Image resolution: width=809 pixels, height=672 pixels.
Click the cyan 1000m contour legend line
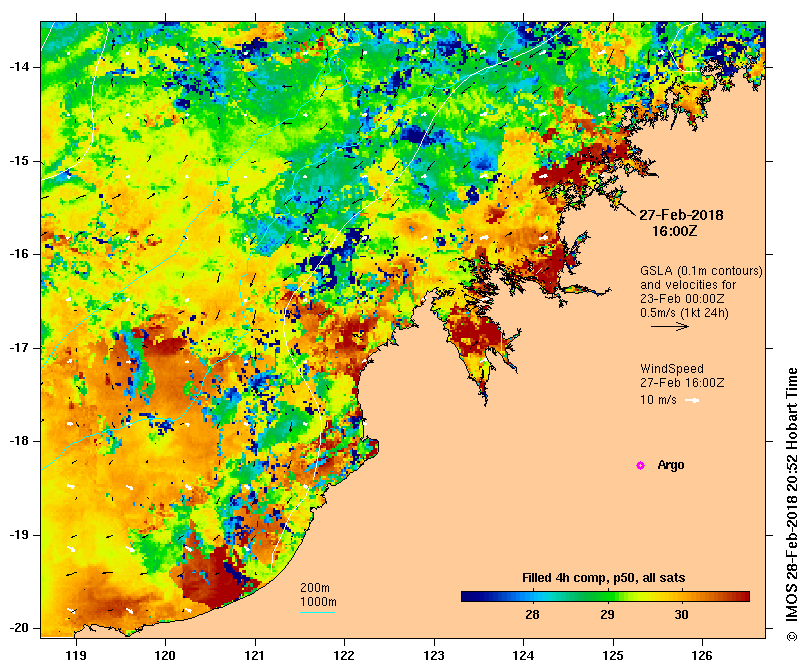[317, 613]
